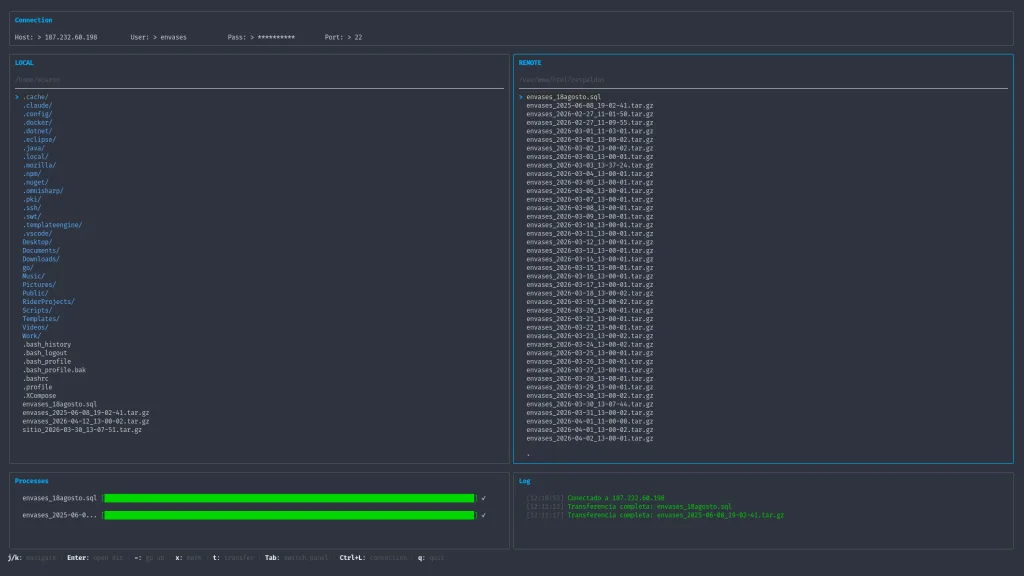
Task: Open the .docker/ folder in local panel
Action: click(x=37, y=122)
